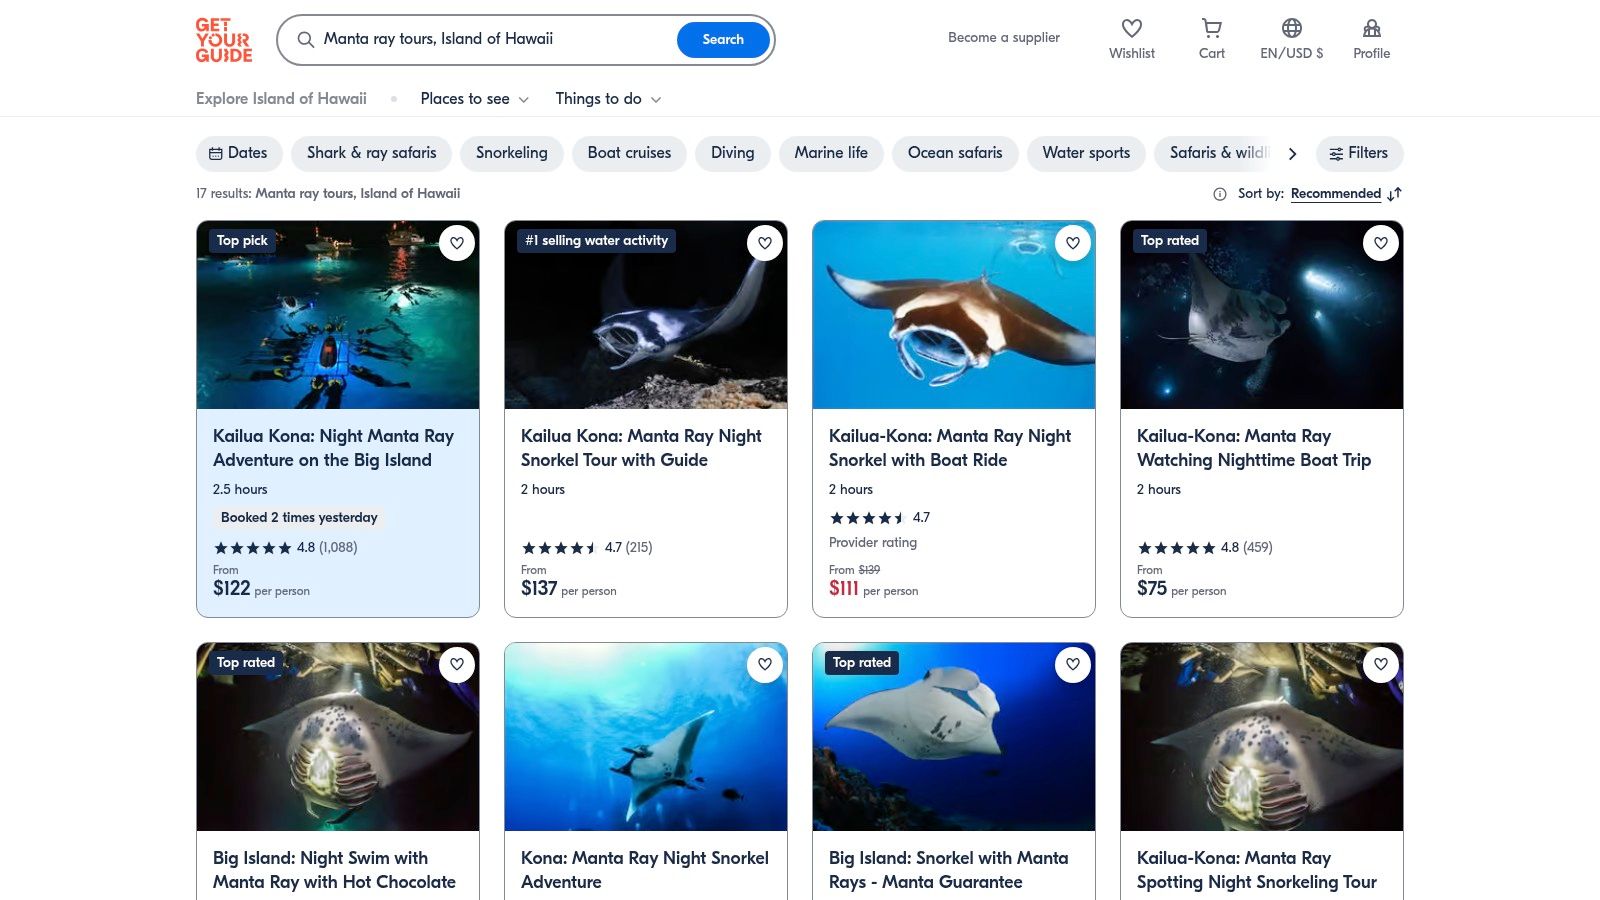The image size is (1600, 900).
Task: Open the Profile icon
Action: pos(1371,29)
